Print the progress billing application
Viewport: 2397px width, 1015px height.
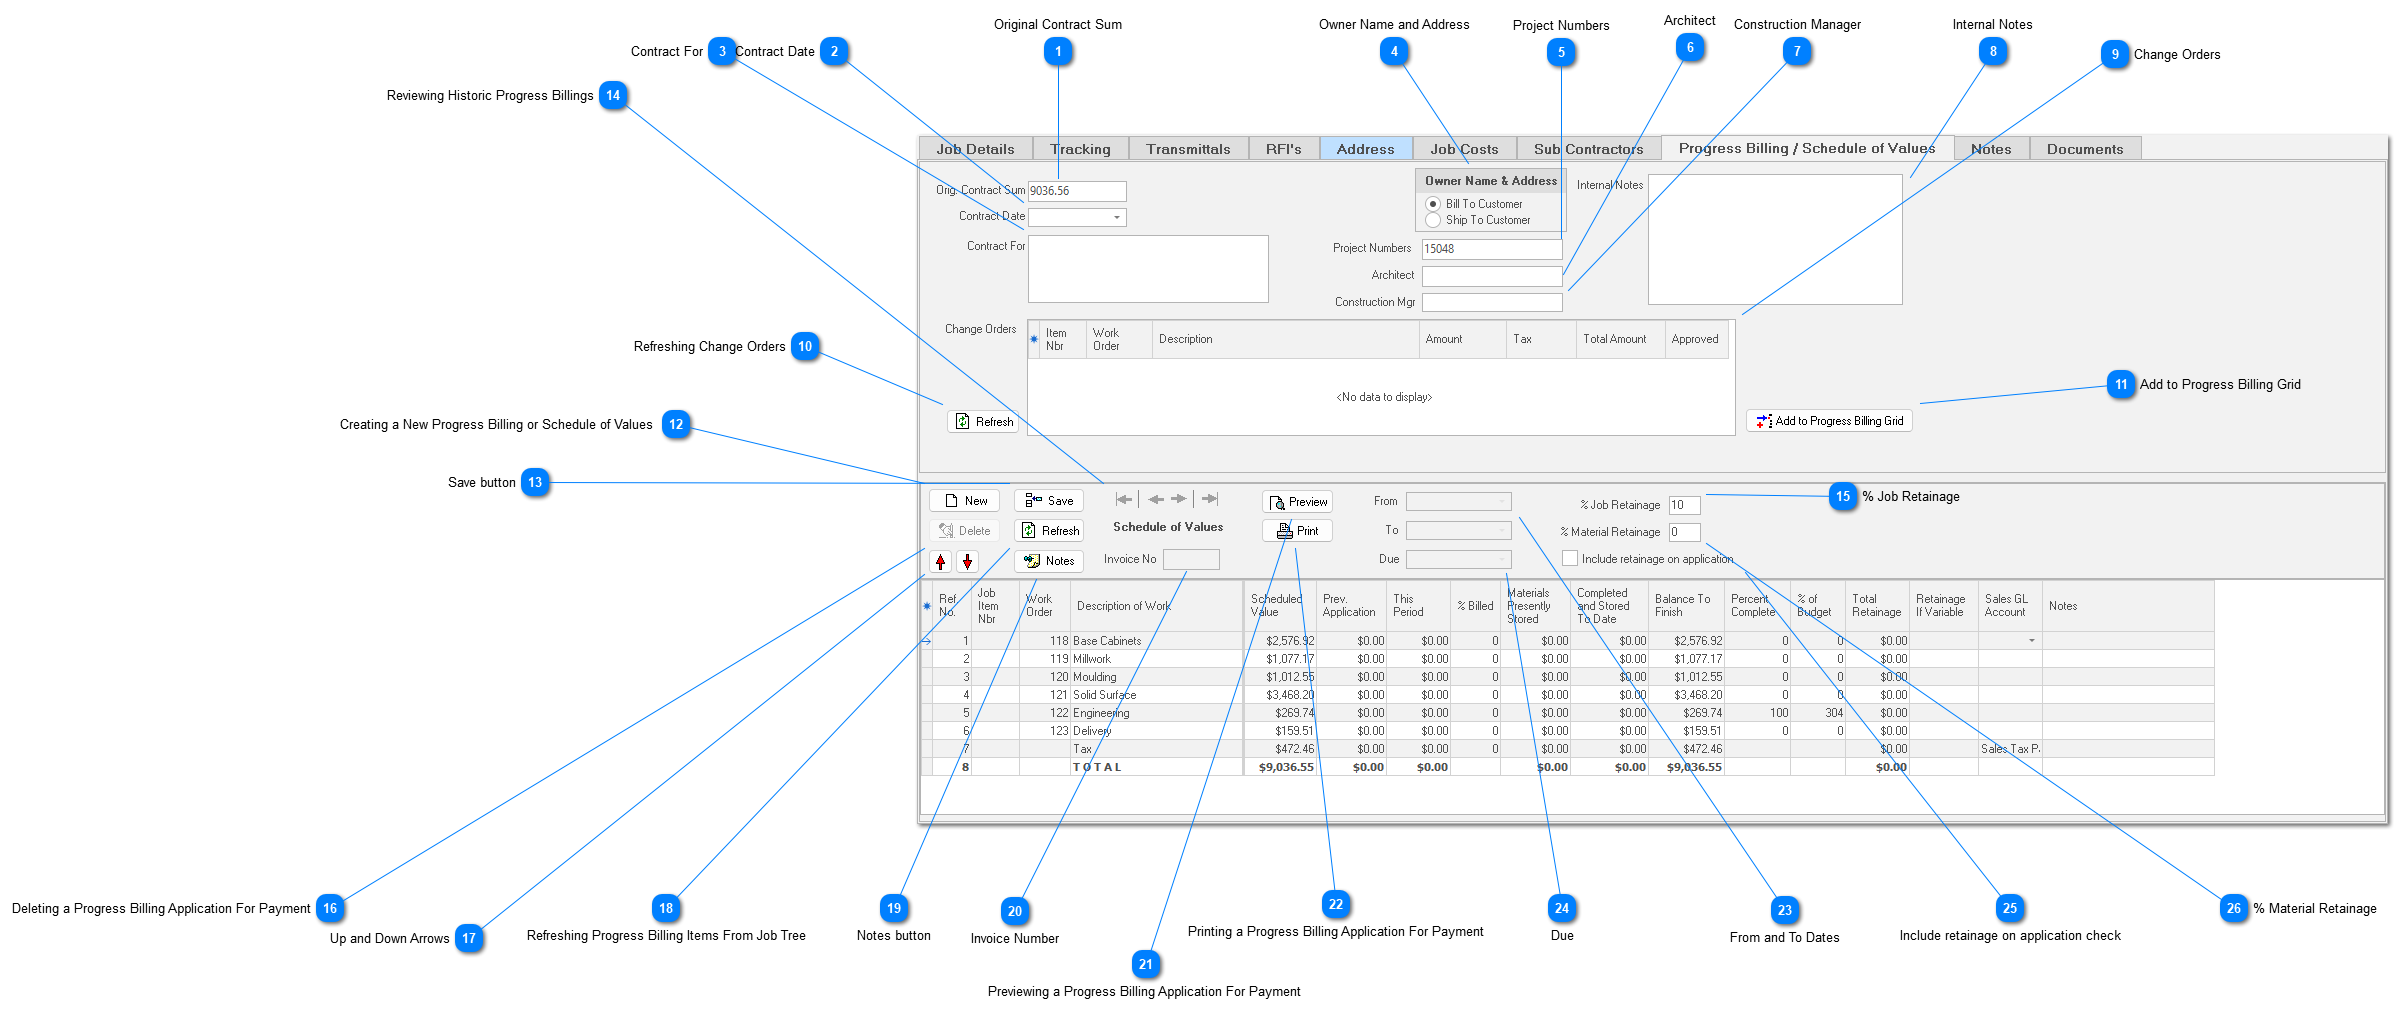pyautogui.click(x=1296, y=530)
